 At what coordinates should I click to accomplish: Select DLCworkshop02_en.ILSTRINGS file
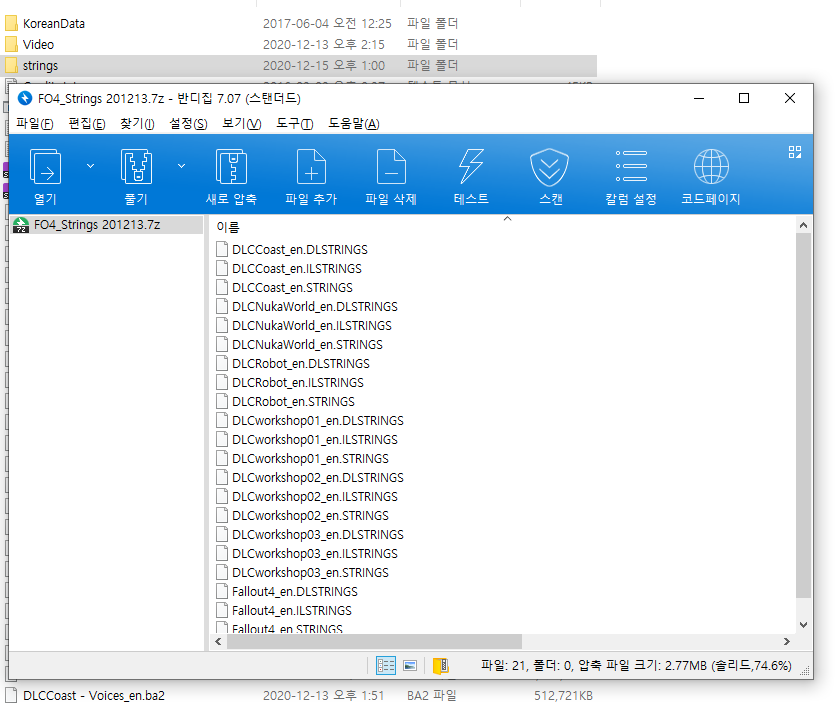point(315,497)
